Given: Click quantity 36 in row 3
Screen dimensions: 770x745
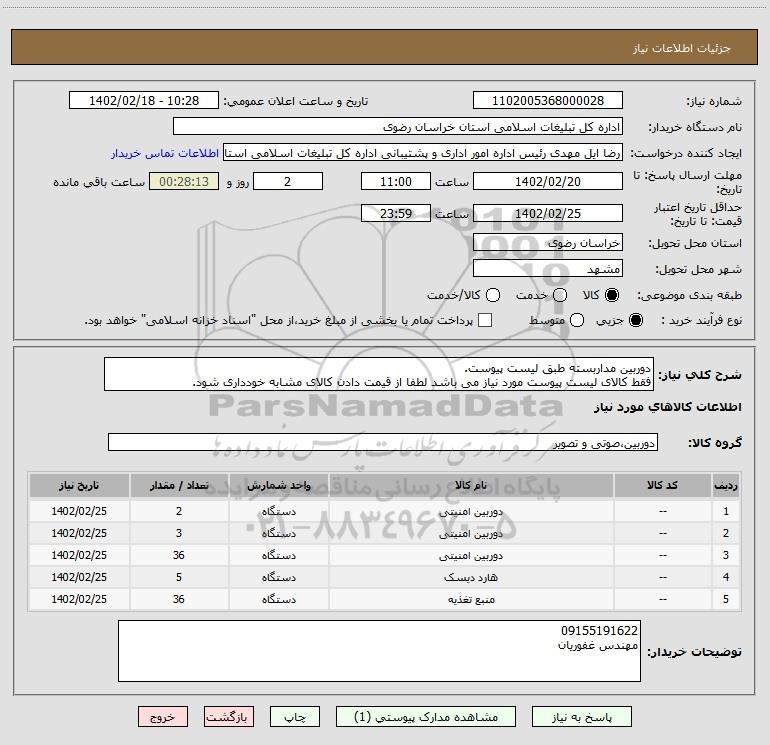Looking at the screenshot, I should [x=179, y=555].
